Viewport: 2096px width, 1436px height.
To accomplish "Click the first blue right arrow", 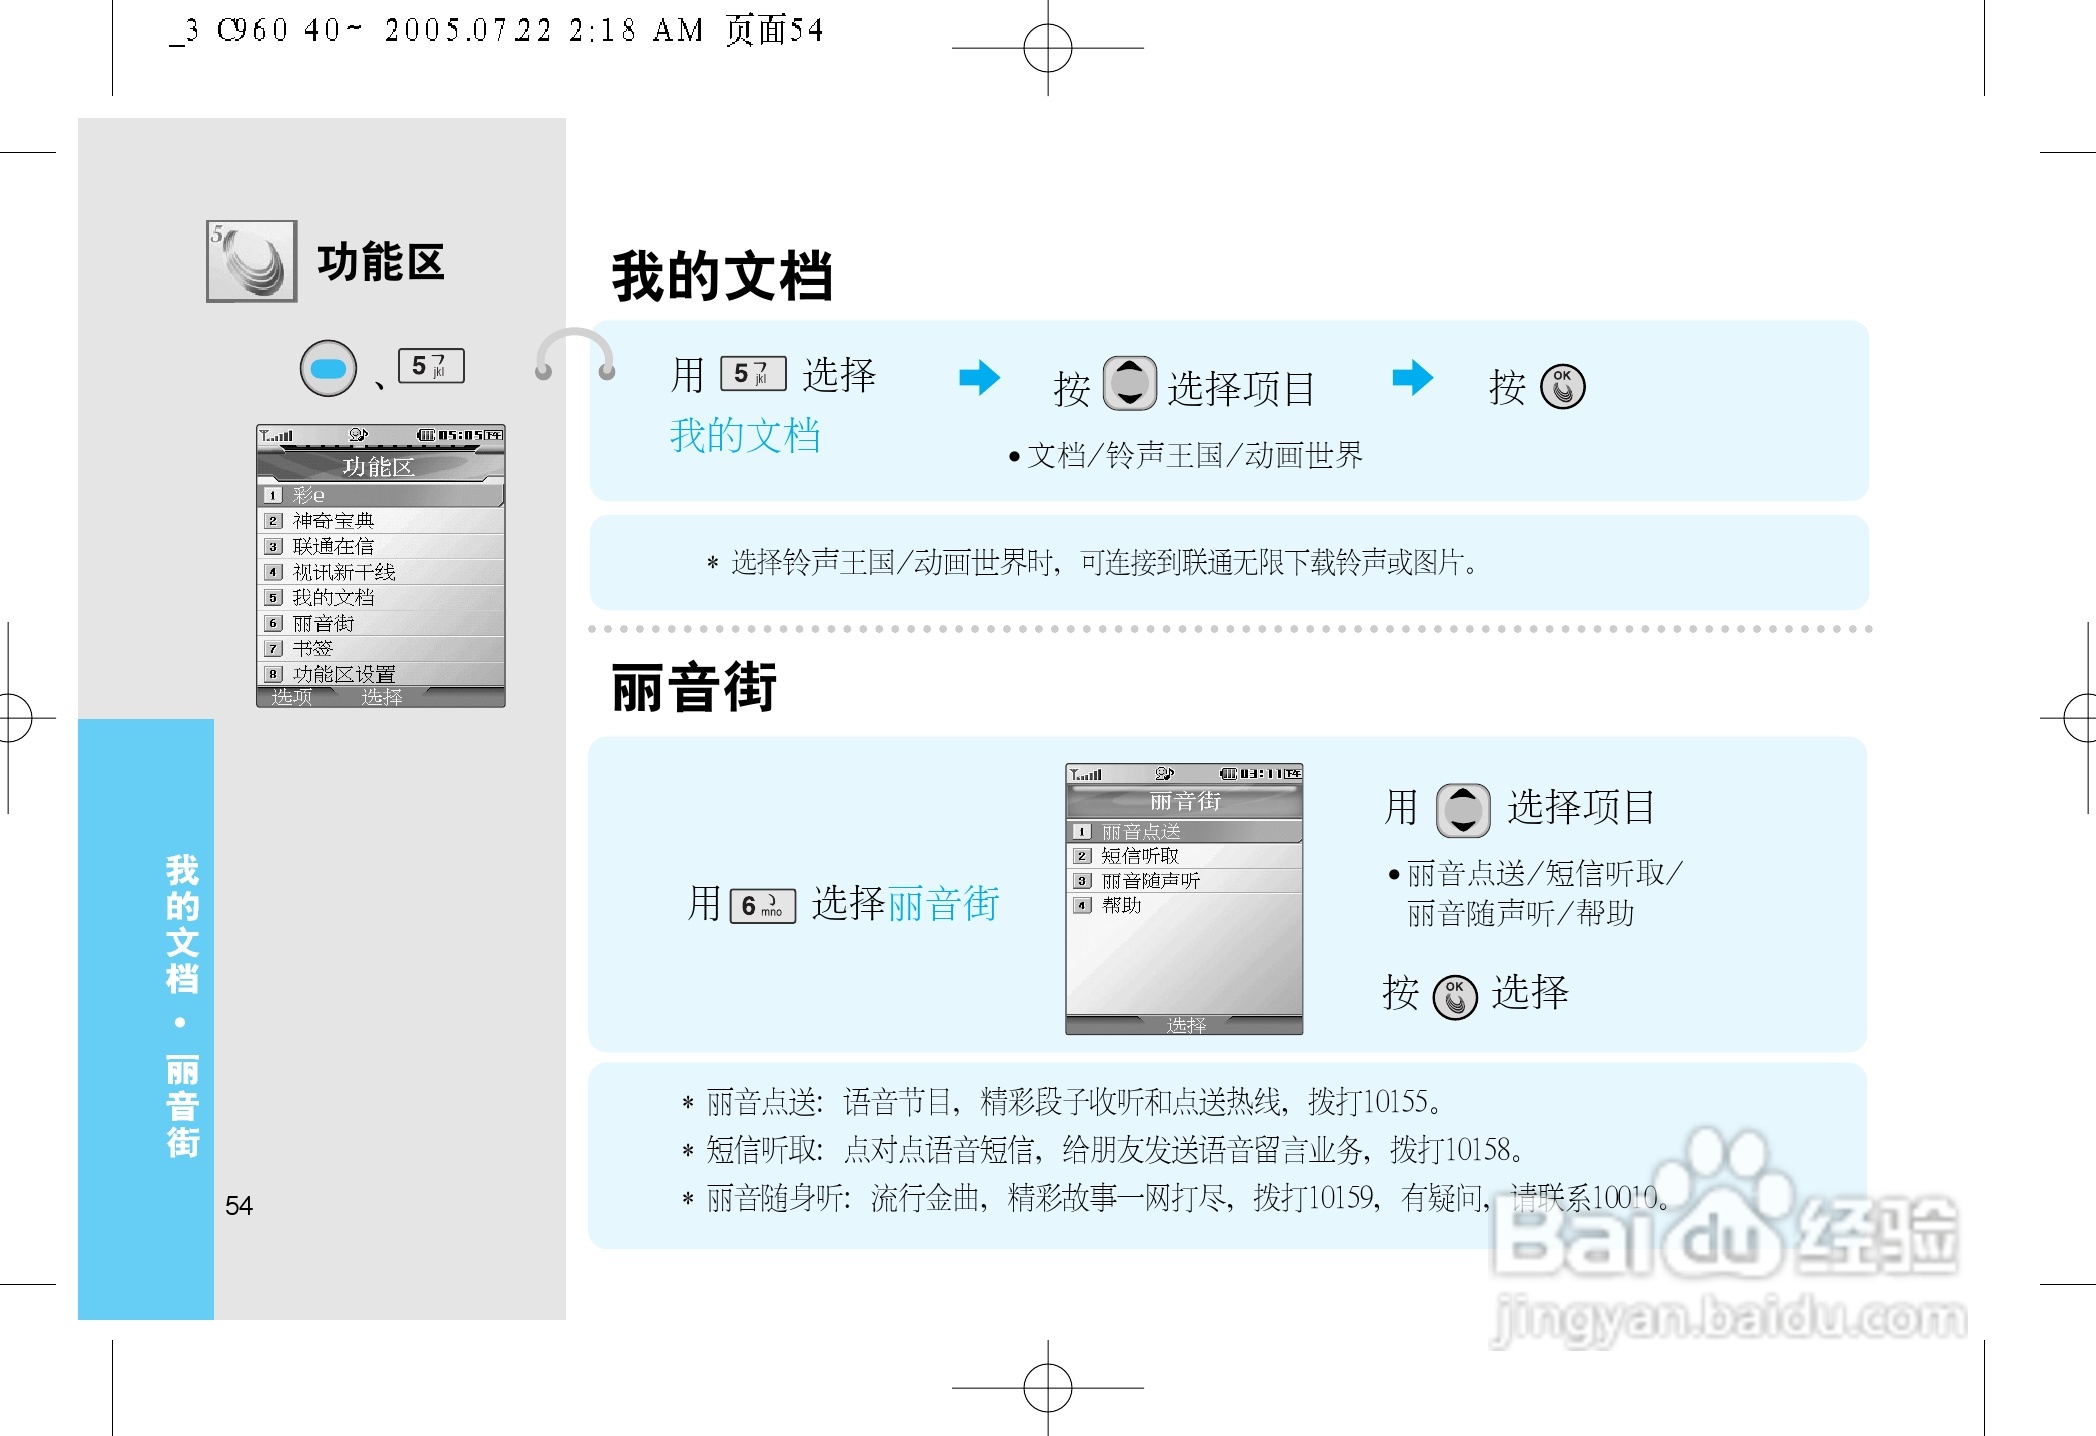I will 979,377.
